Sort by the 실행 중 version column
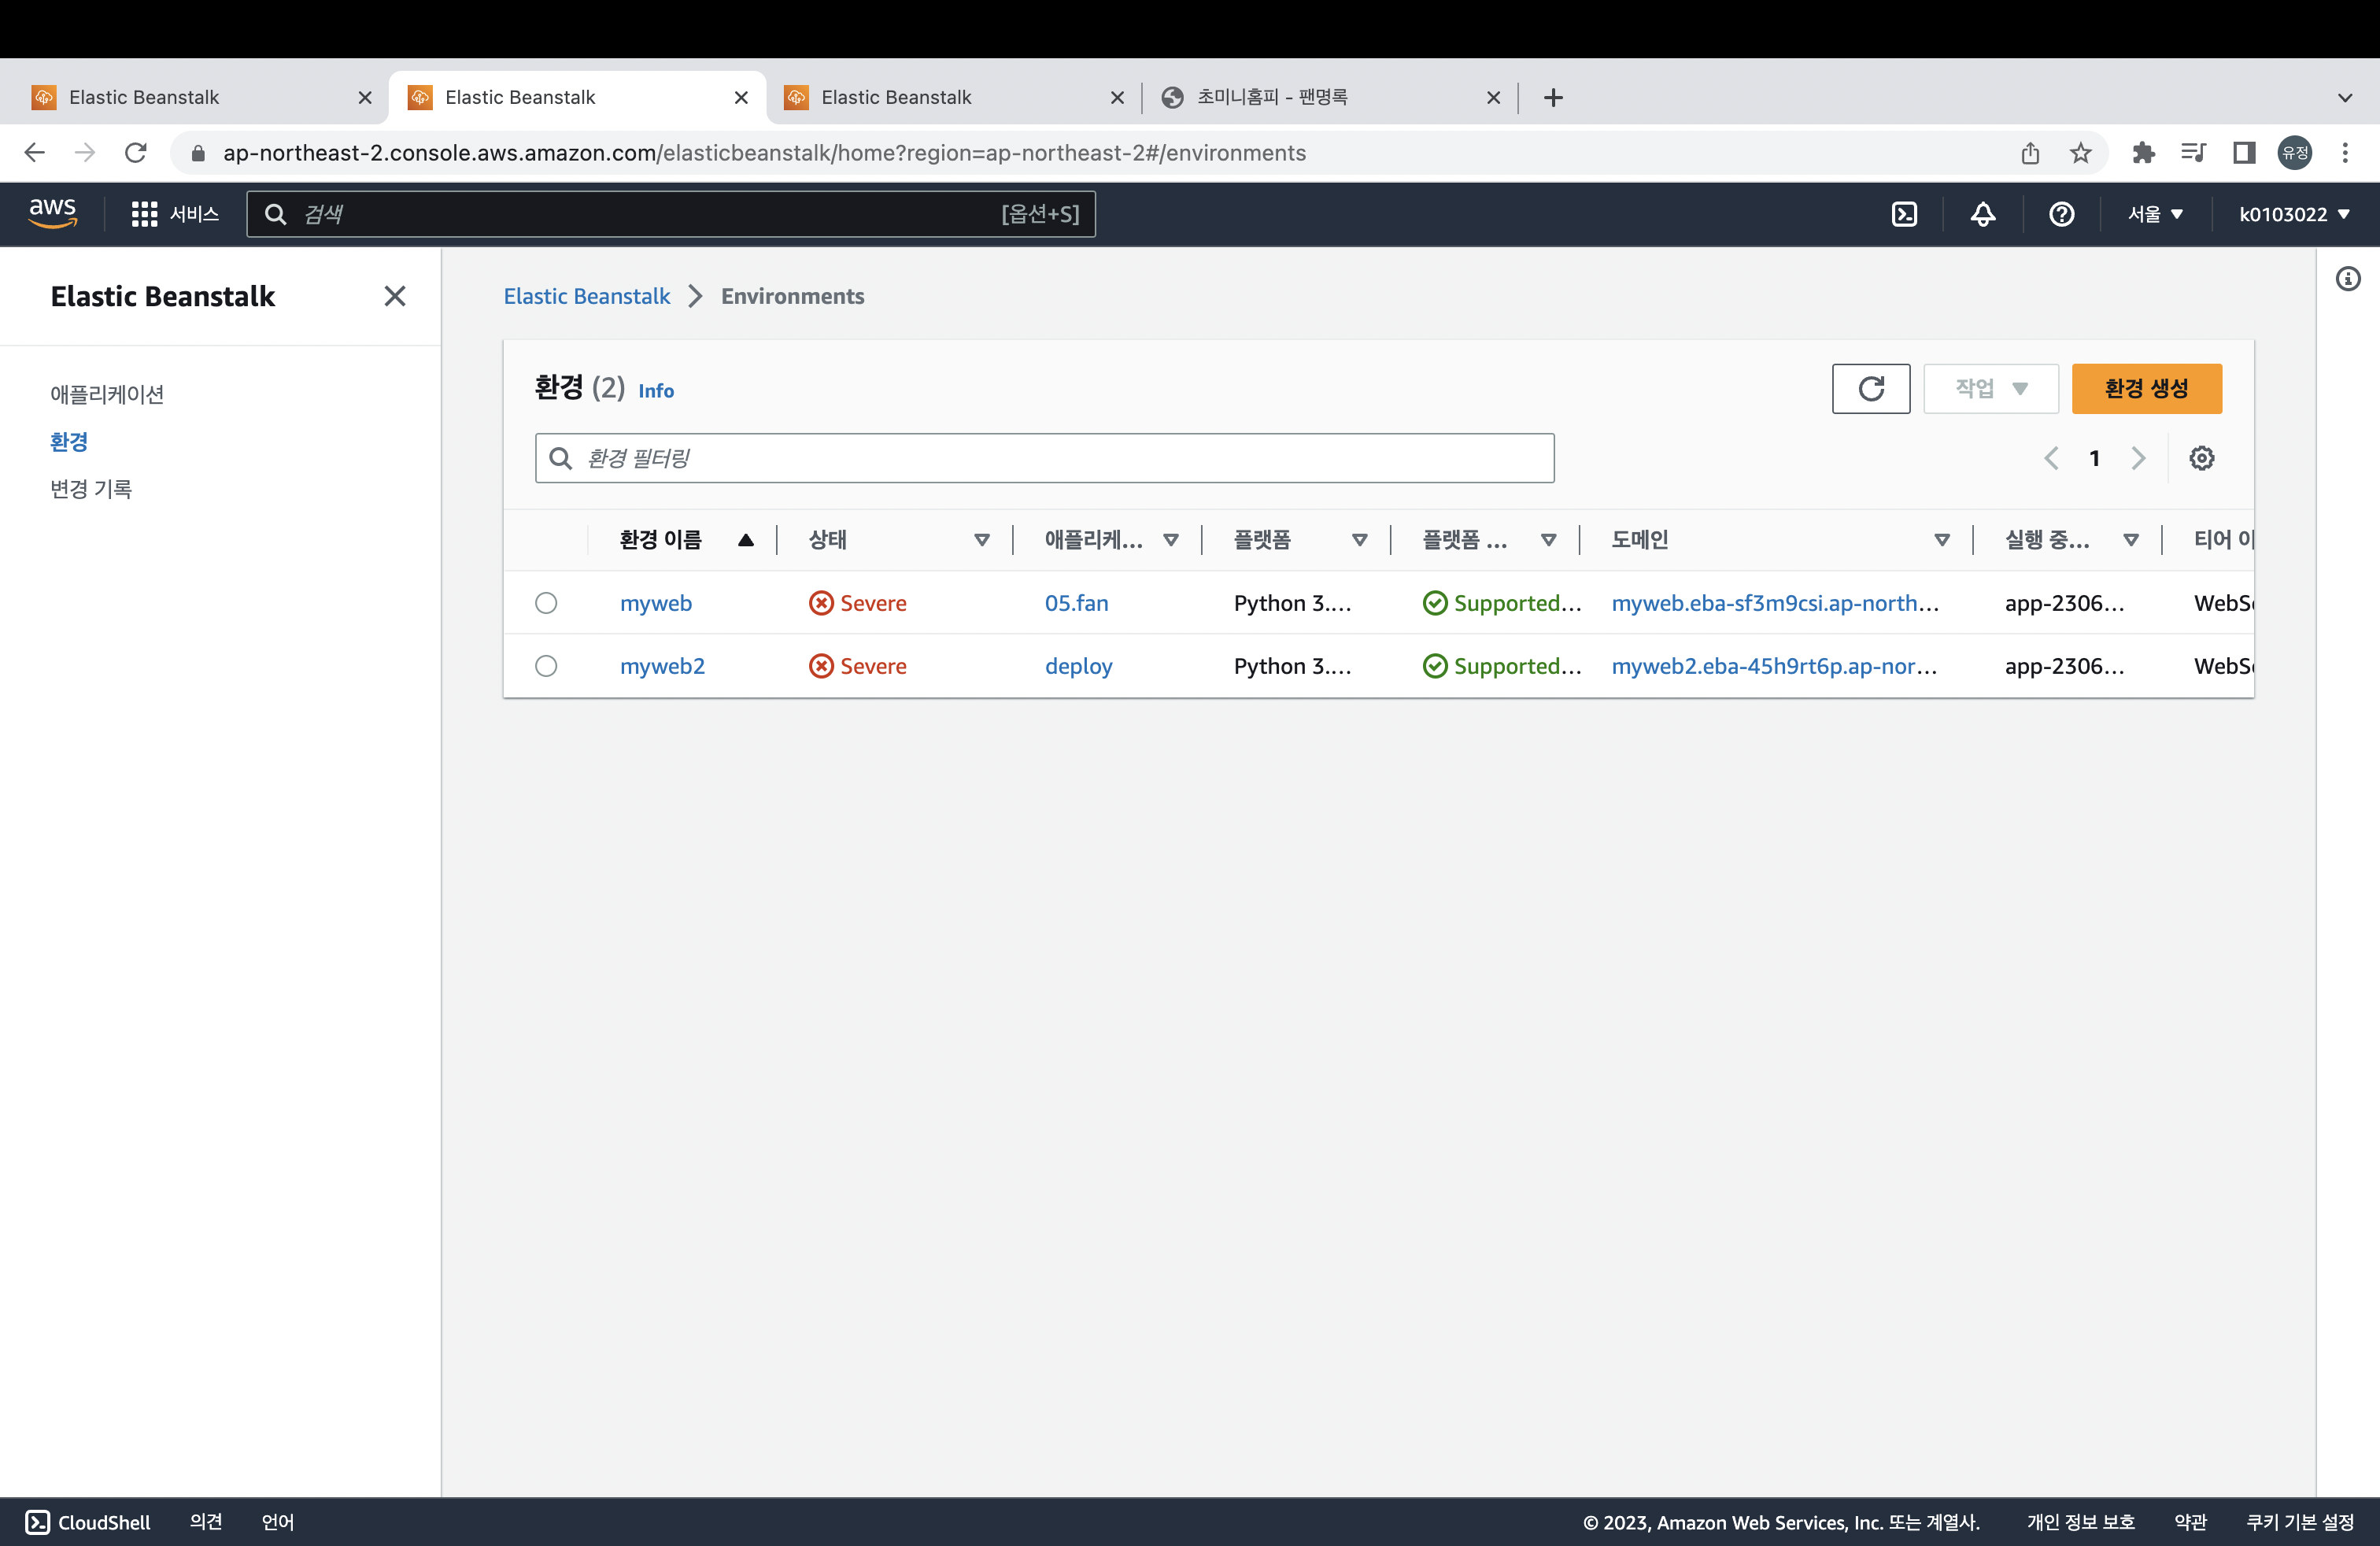2380x1546 pixels. pyautogui.click(x=2131, y=540)
